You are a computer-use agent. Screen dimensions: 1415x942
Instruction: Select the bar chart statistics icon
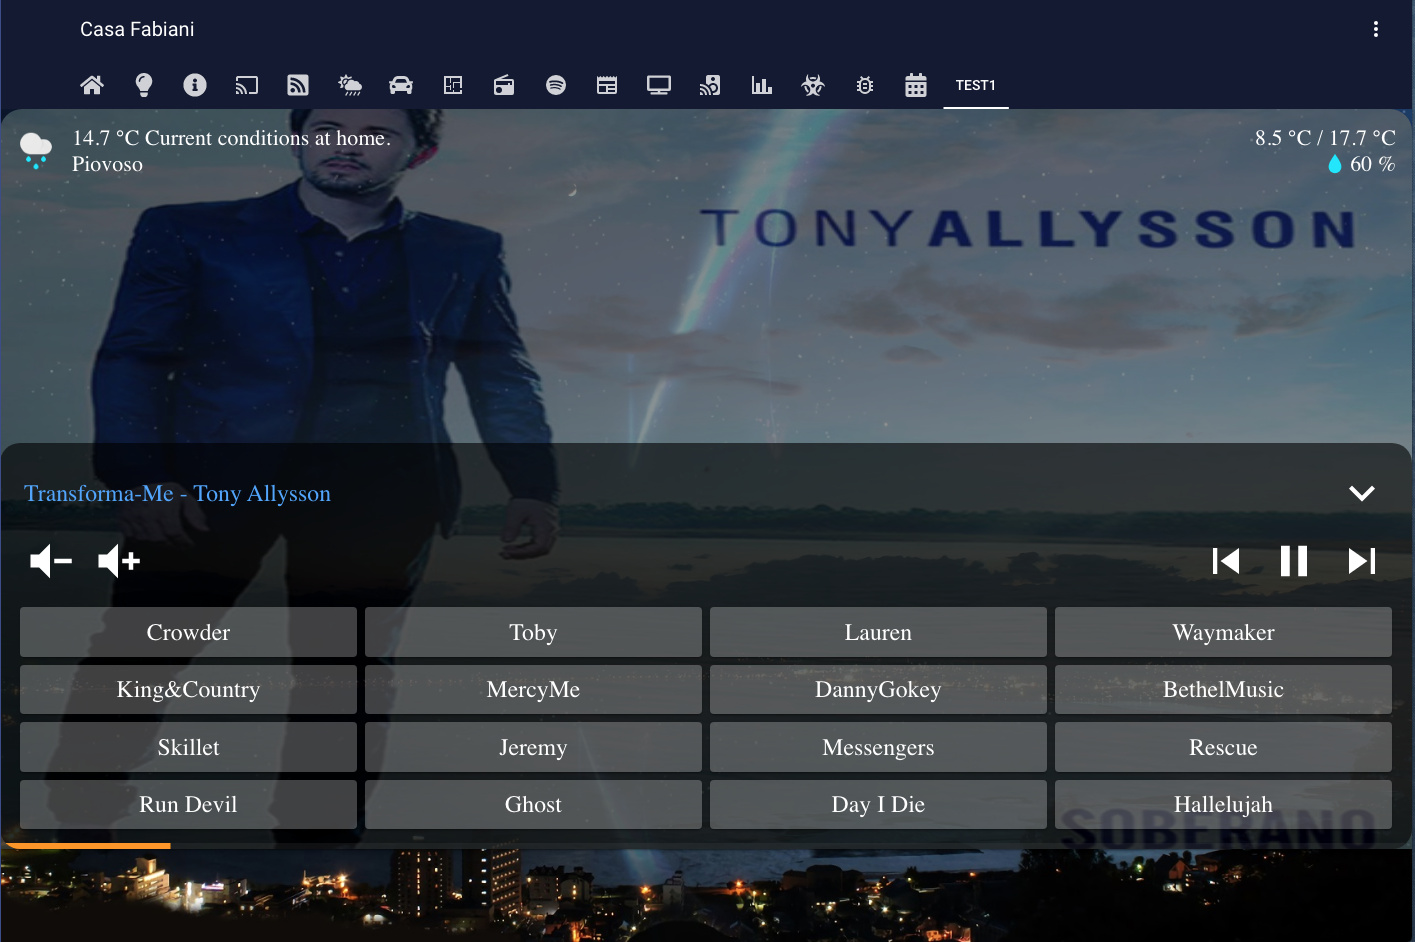tap(762, 85)
